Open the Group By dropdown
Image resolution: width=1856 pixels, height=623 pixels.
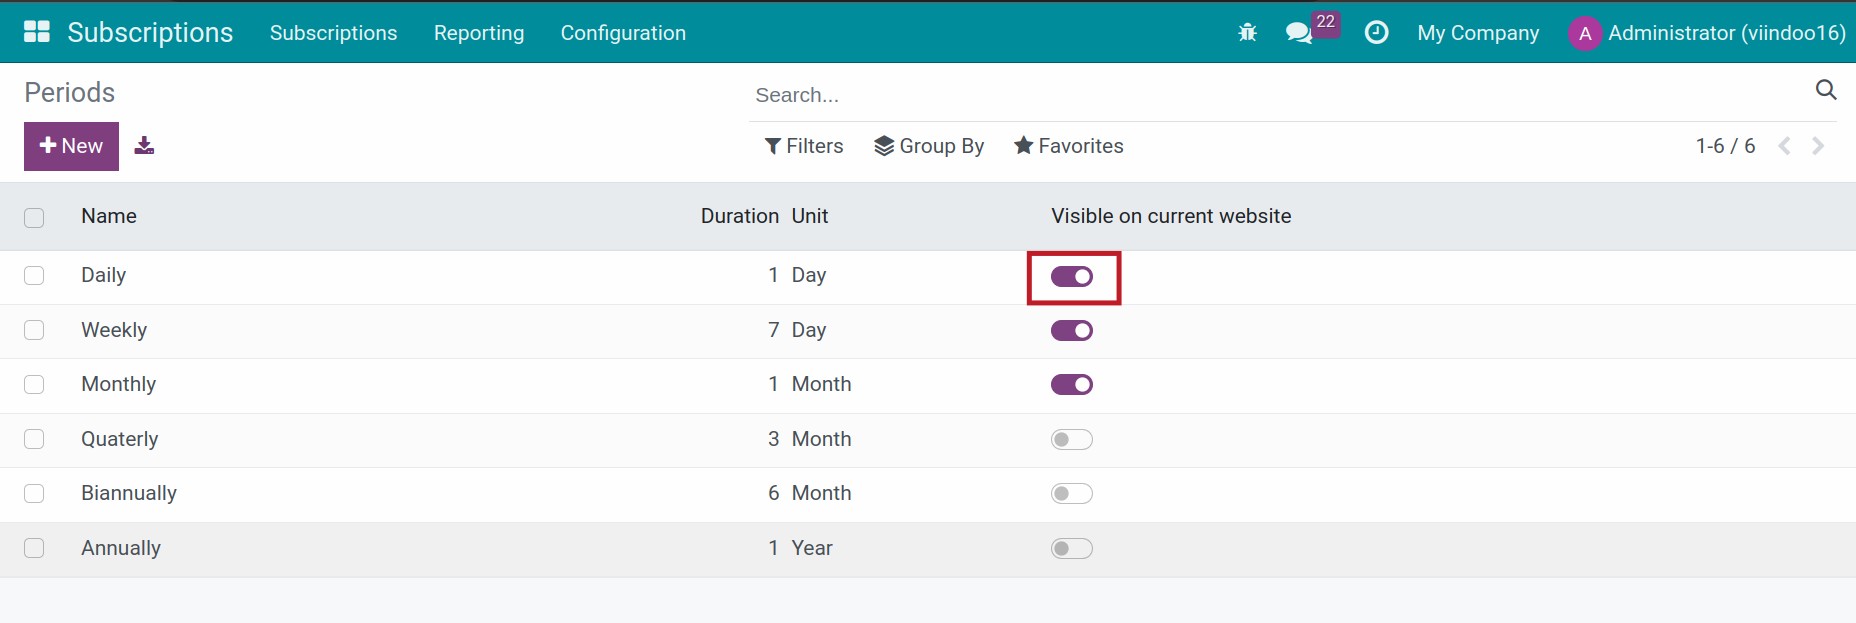click(929, 146)
